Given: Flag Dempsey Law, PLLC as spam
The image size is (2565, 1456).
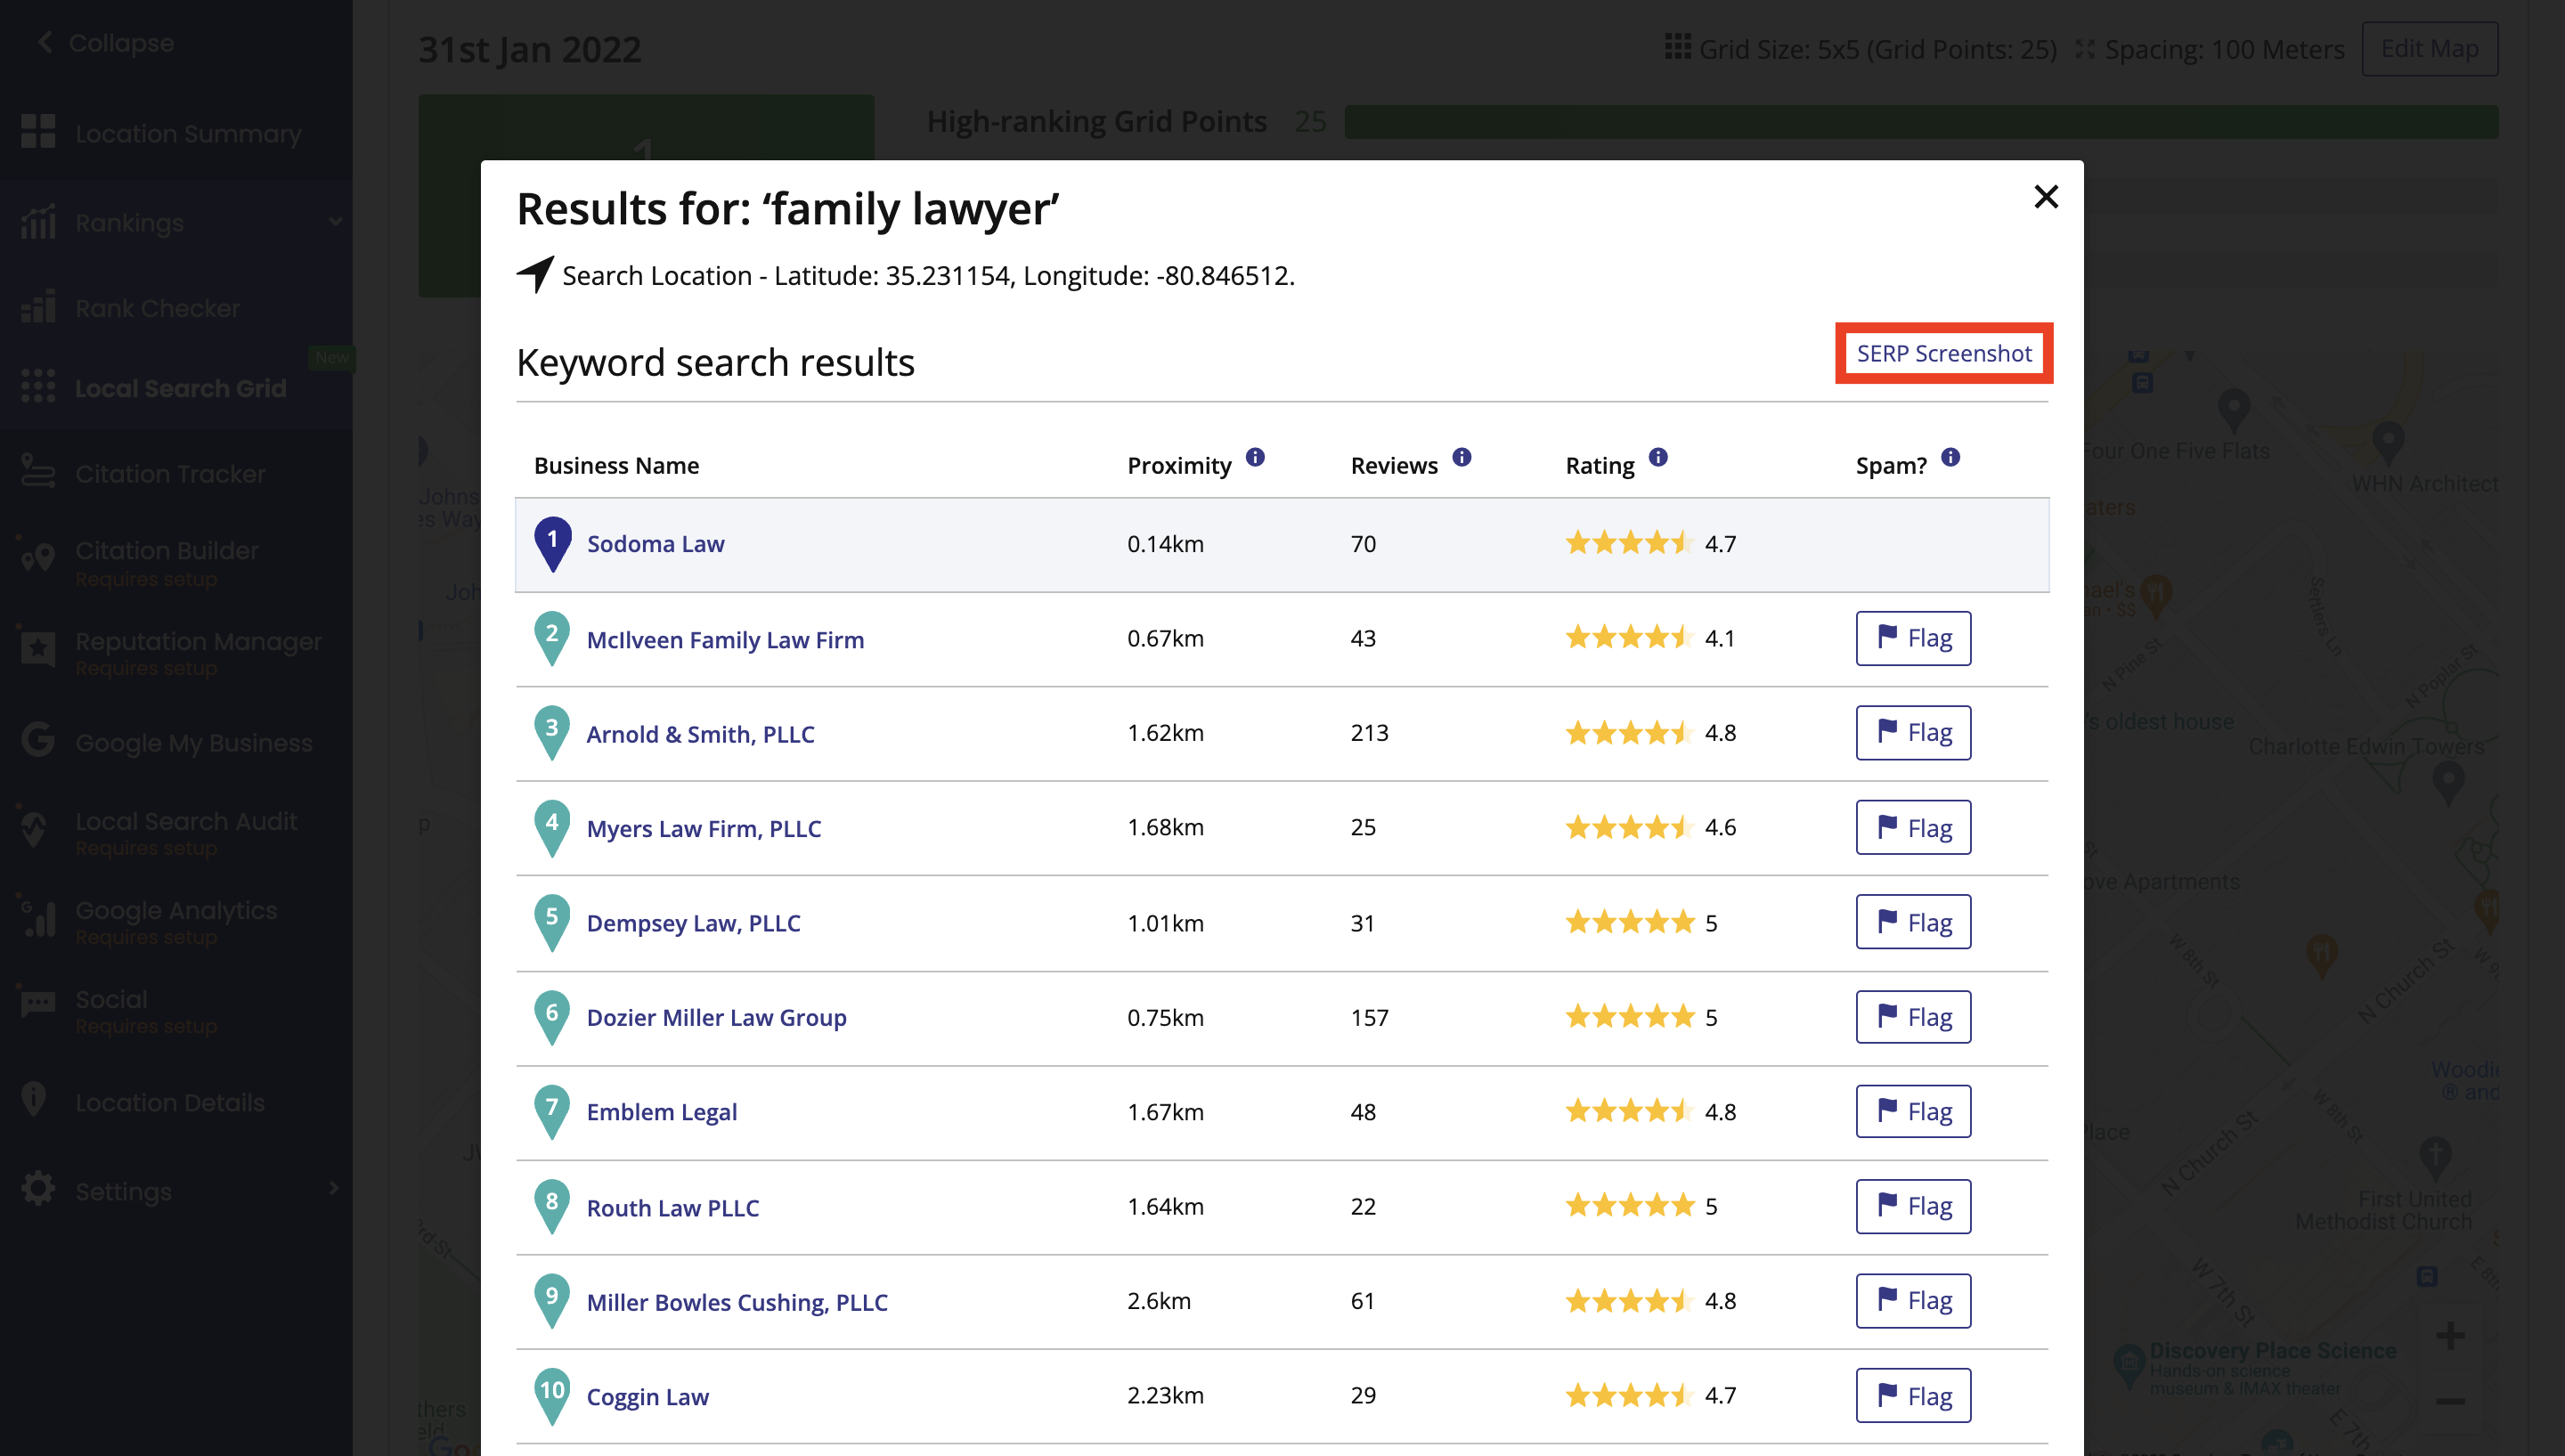Looking at the screenshot, I should tap(1912, 922).
